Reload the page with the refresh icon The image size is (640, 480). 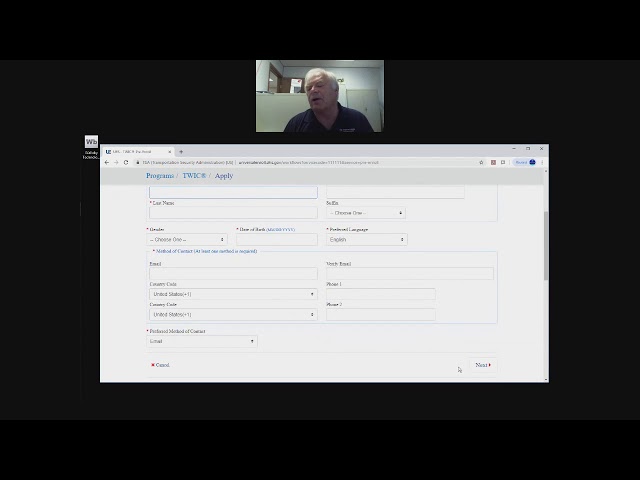pos(126,162)
